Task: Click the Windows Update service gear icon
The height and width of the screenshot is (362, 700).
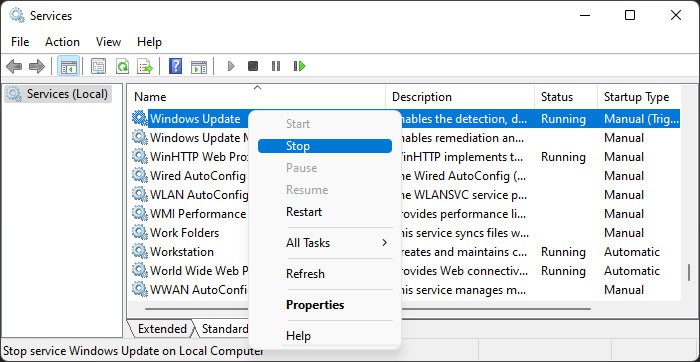Action: point(140,118)
